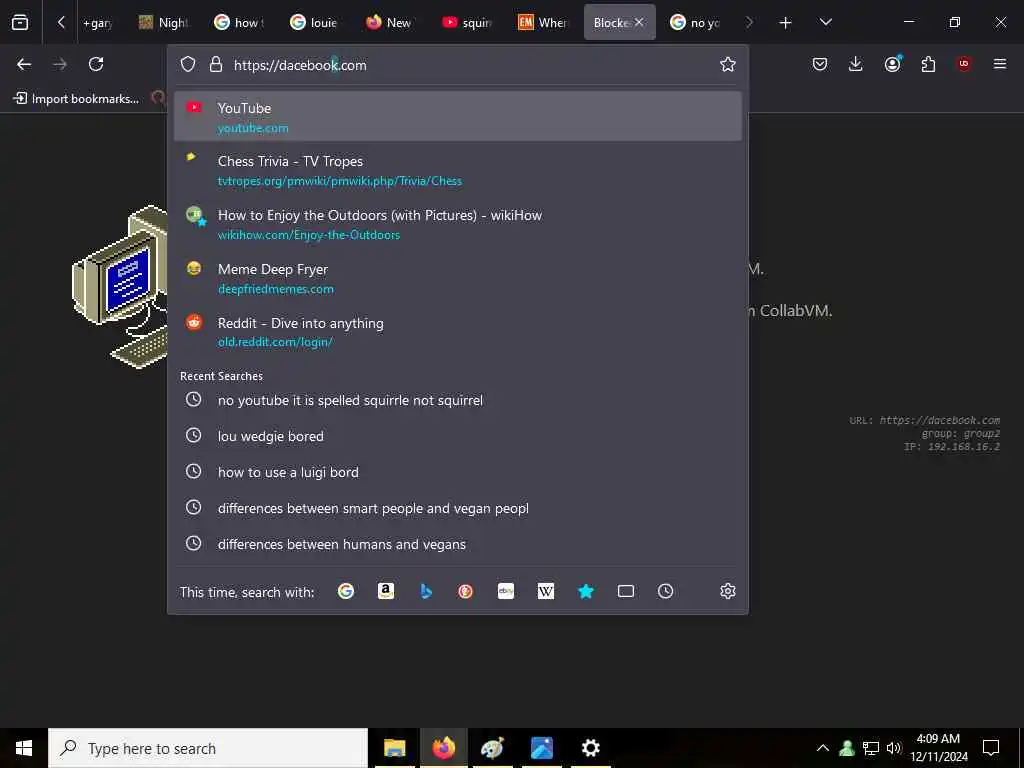Open Photos app from taskbar
1024x768 pixels.
[541, 748]
